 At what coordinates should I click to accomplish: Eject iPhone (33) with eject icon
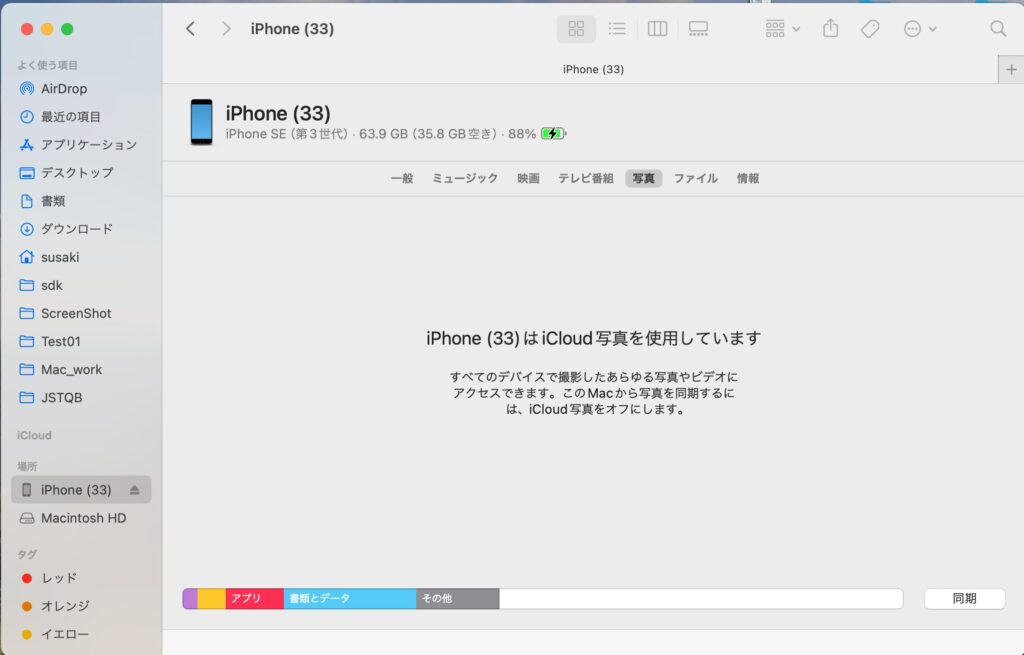[x=134, y=490]
